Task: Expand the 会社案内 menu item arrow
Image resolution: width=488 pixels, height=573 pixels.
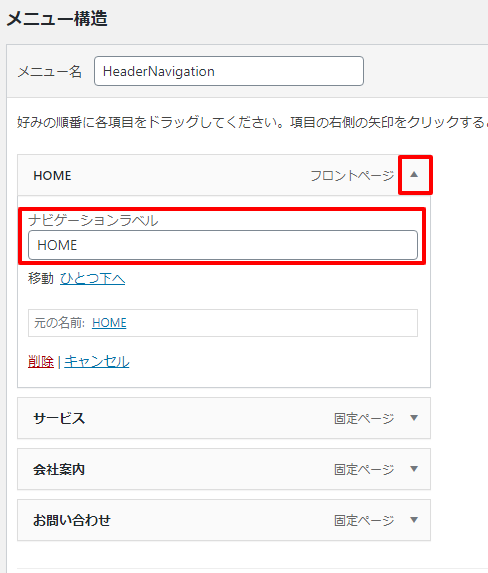Action: 414,469
